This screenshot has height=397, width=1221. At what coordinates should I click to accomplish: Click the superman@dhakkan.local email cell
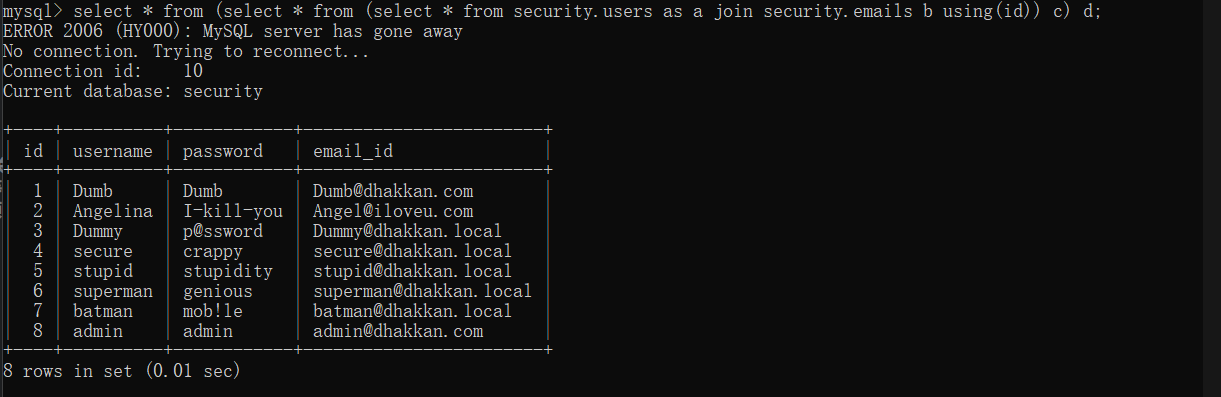[422, 292]
